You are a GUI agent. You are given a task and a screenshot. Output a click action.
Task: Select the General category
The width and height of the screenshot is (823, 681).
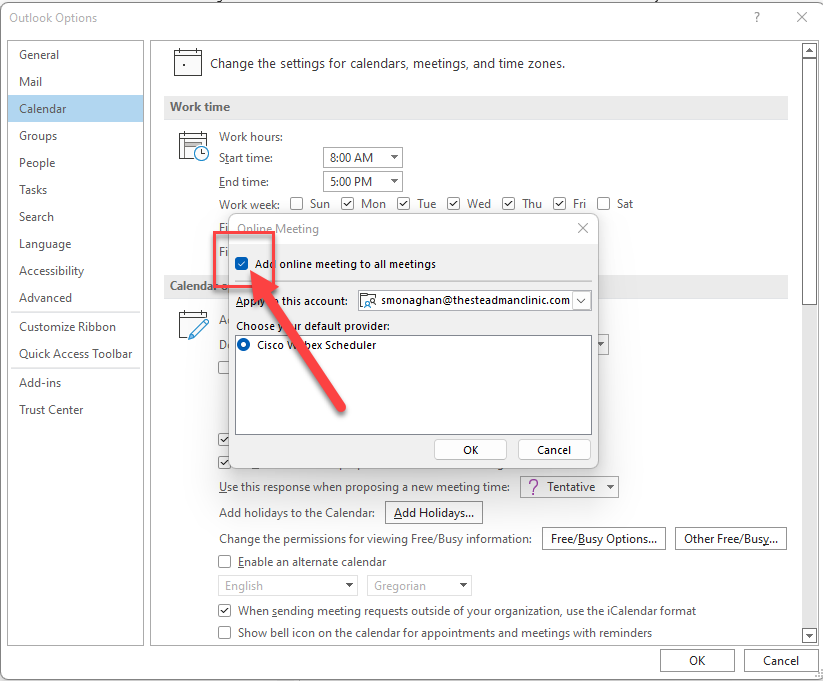(x=76, y=55)
